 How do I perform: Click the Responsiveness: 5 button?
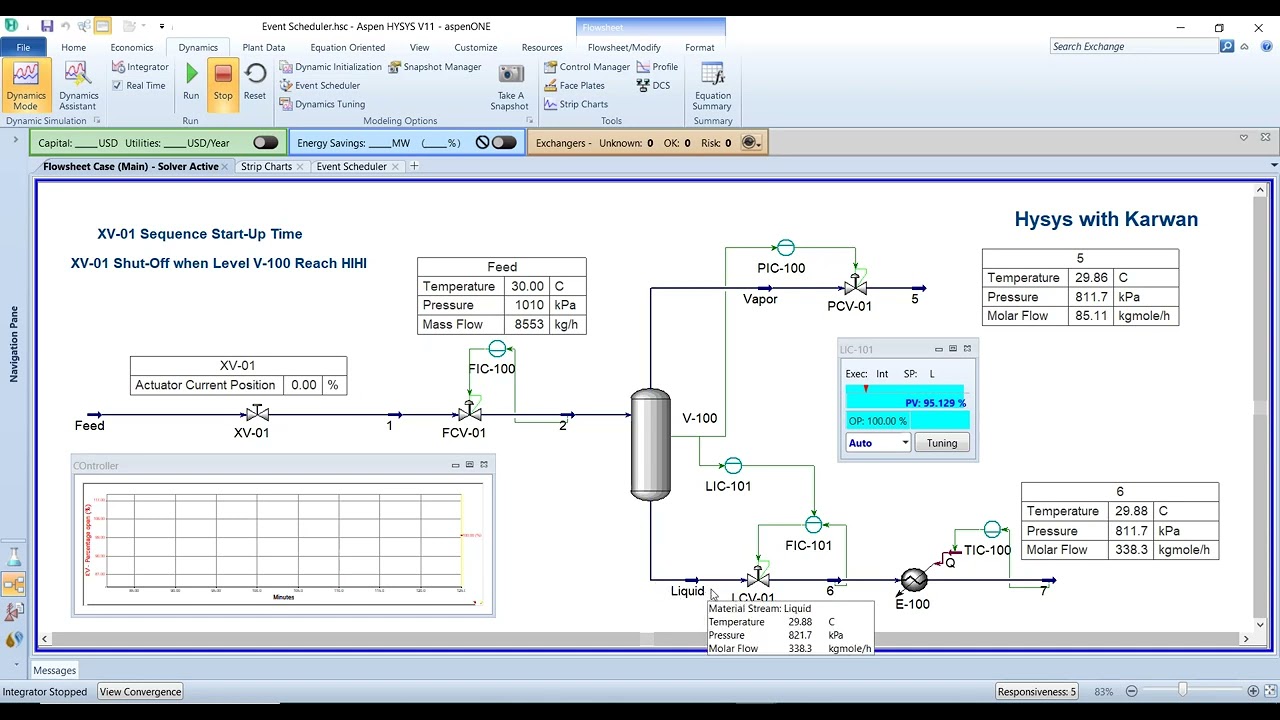point(1037,691)
